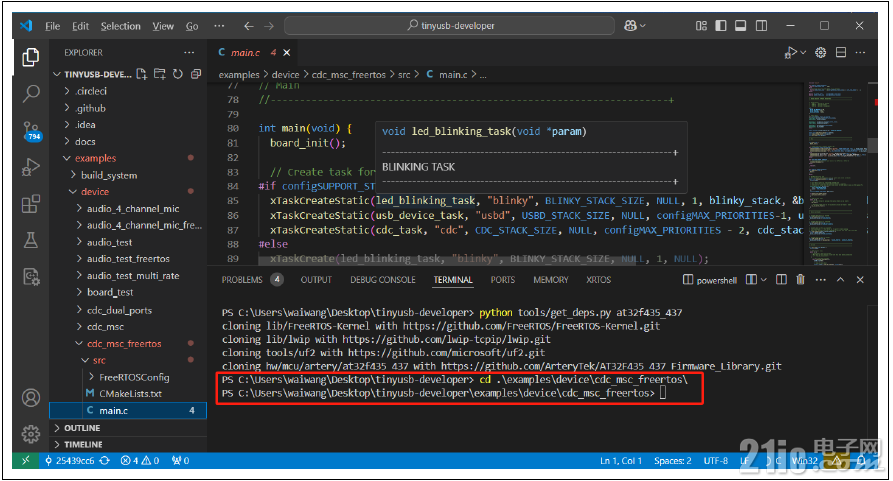
Task: Customize layout icon in title bar
Action: coord(702,26)
